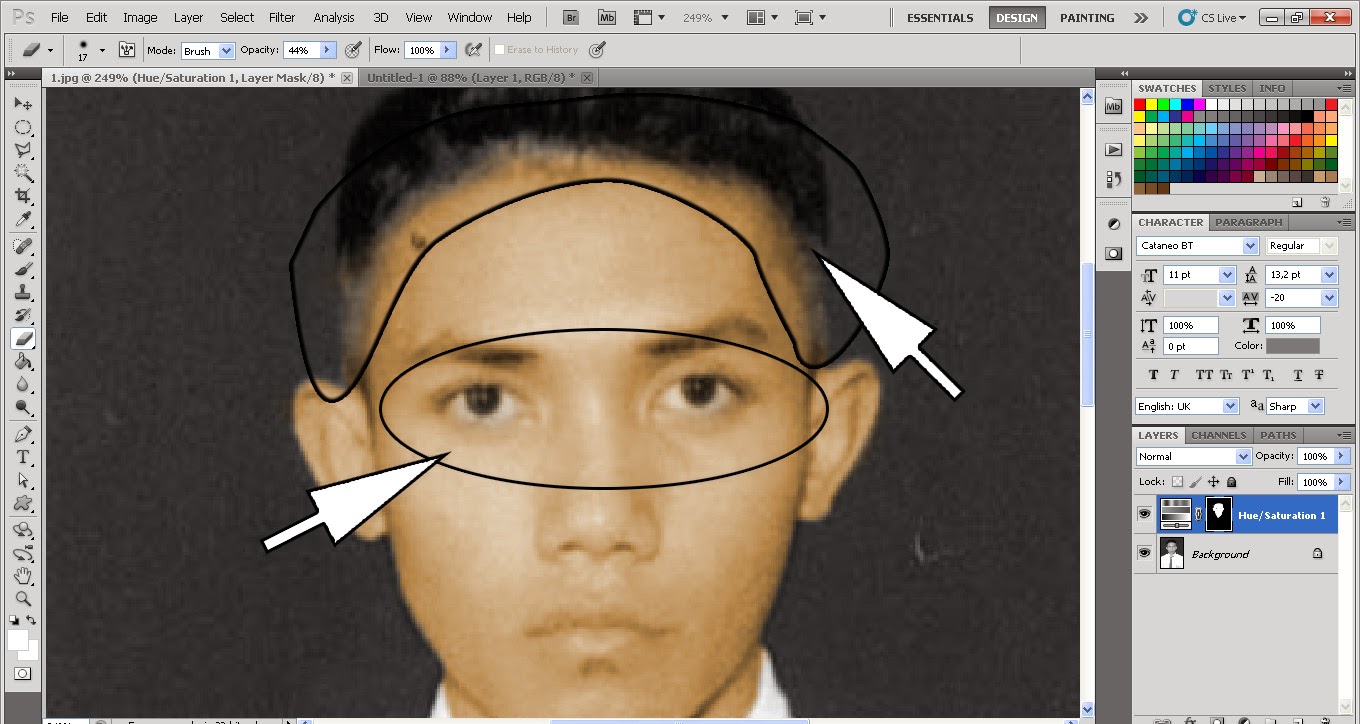Open the Analysis menu

tap(334, 17)
